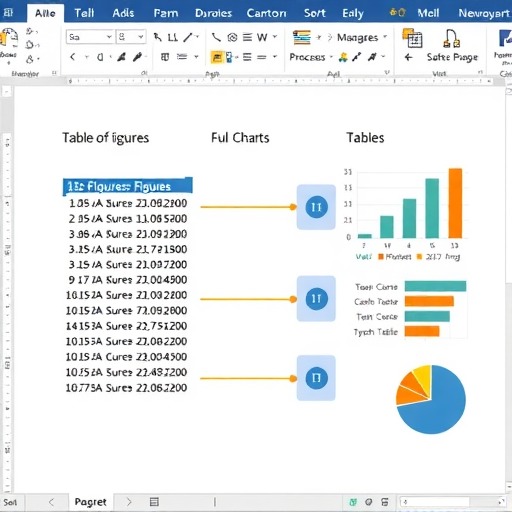The width and height of the screenshot is (512, 512).
Task: Click the less-than chevron icon in ribbon
Action: (72, 57)
